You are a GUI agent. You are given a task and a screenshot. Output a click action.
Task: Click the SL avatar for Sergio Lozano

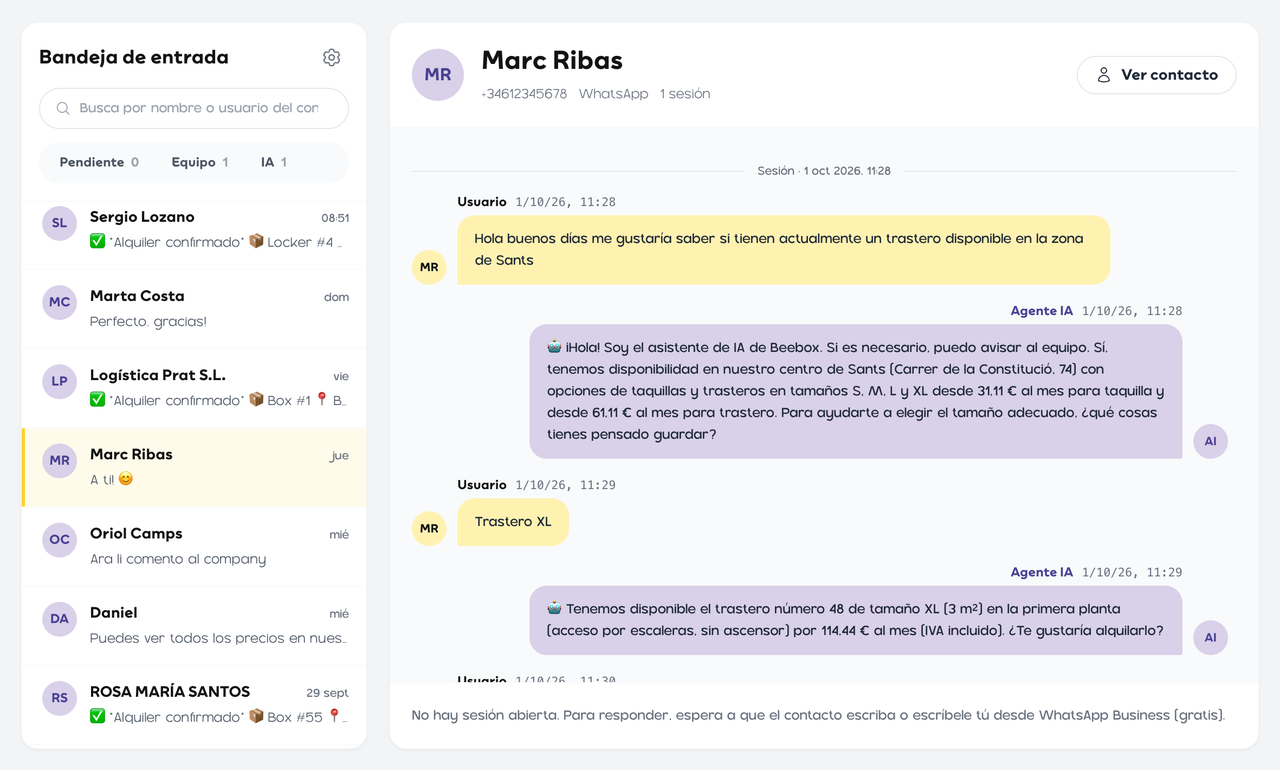[x=59, y=223]
